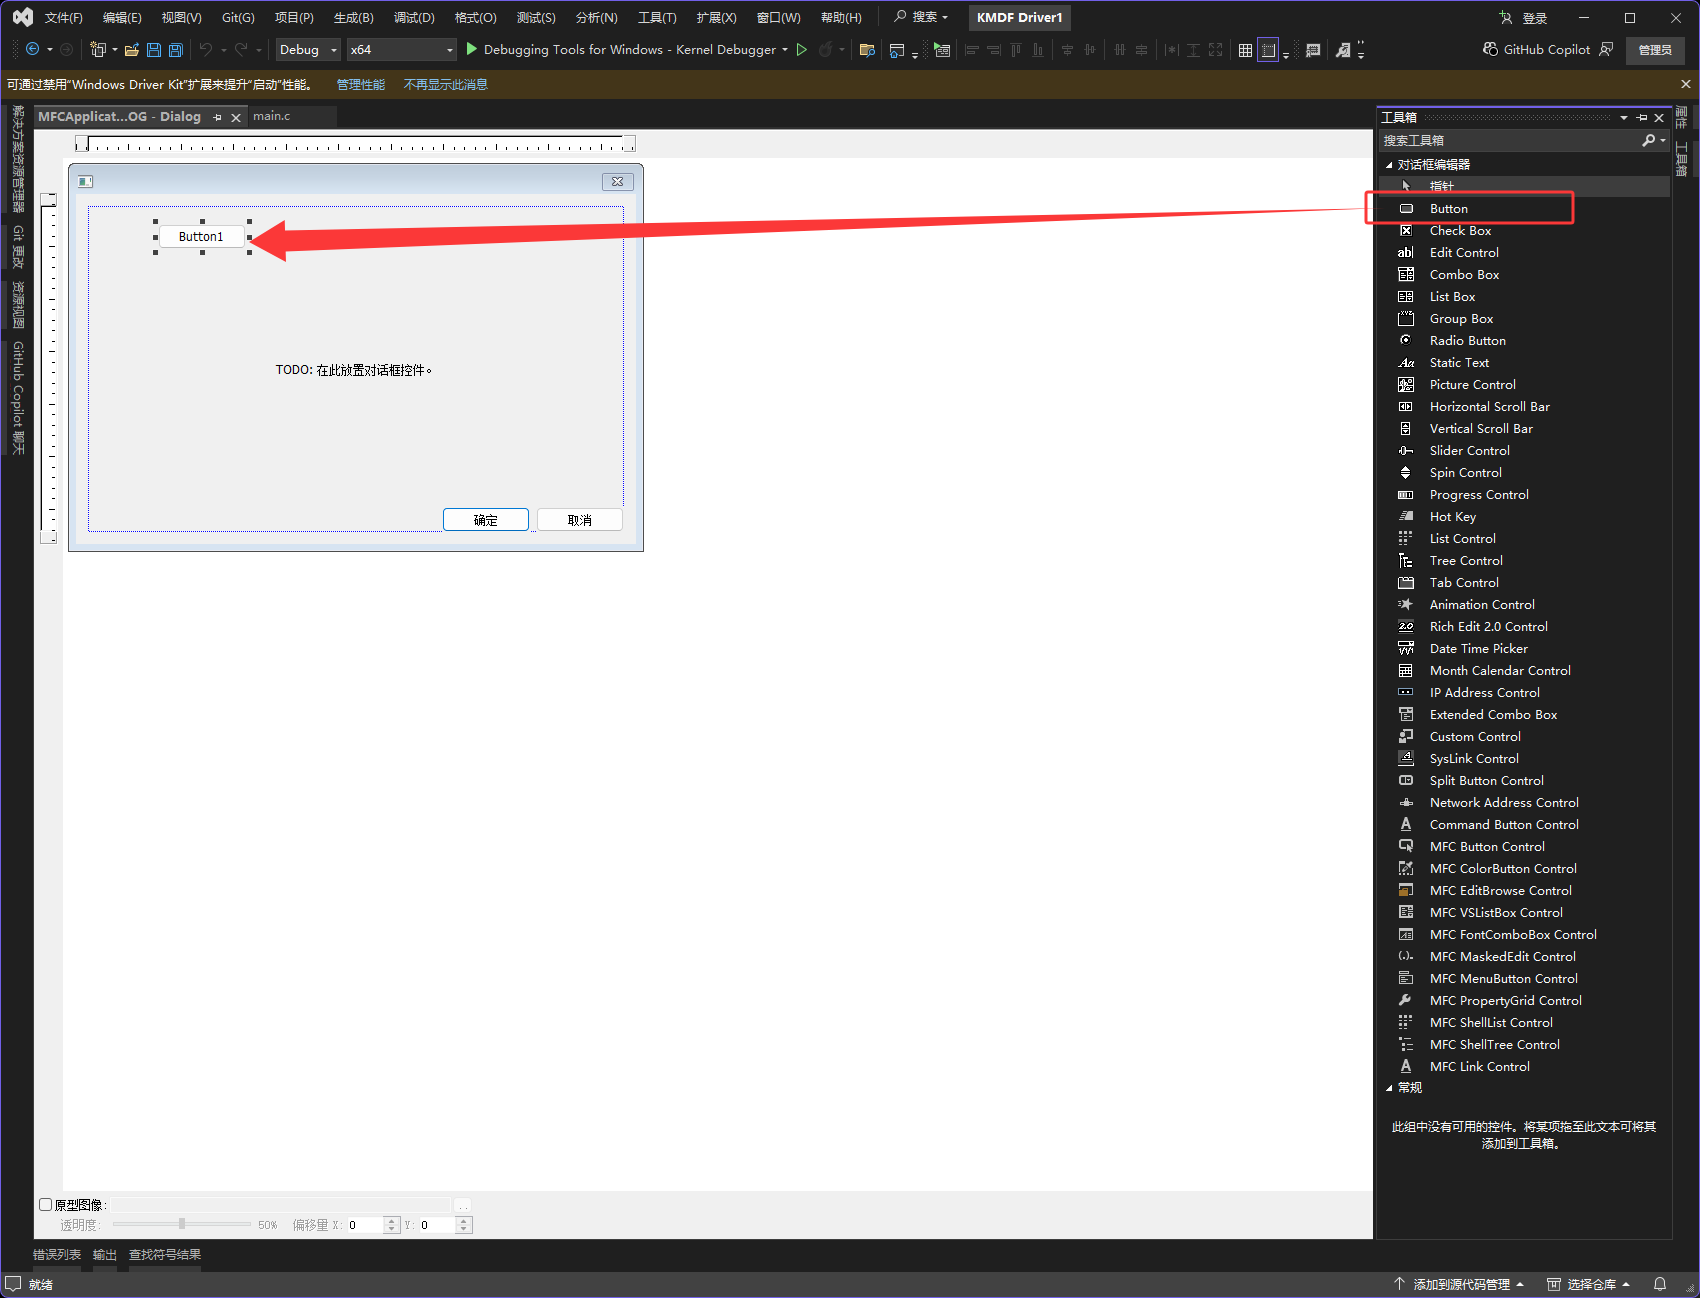Screen dimensions: 1700x1298
Task: Close the performance notification bar
Action: (1686, 85)
